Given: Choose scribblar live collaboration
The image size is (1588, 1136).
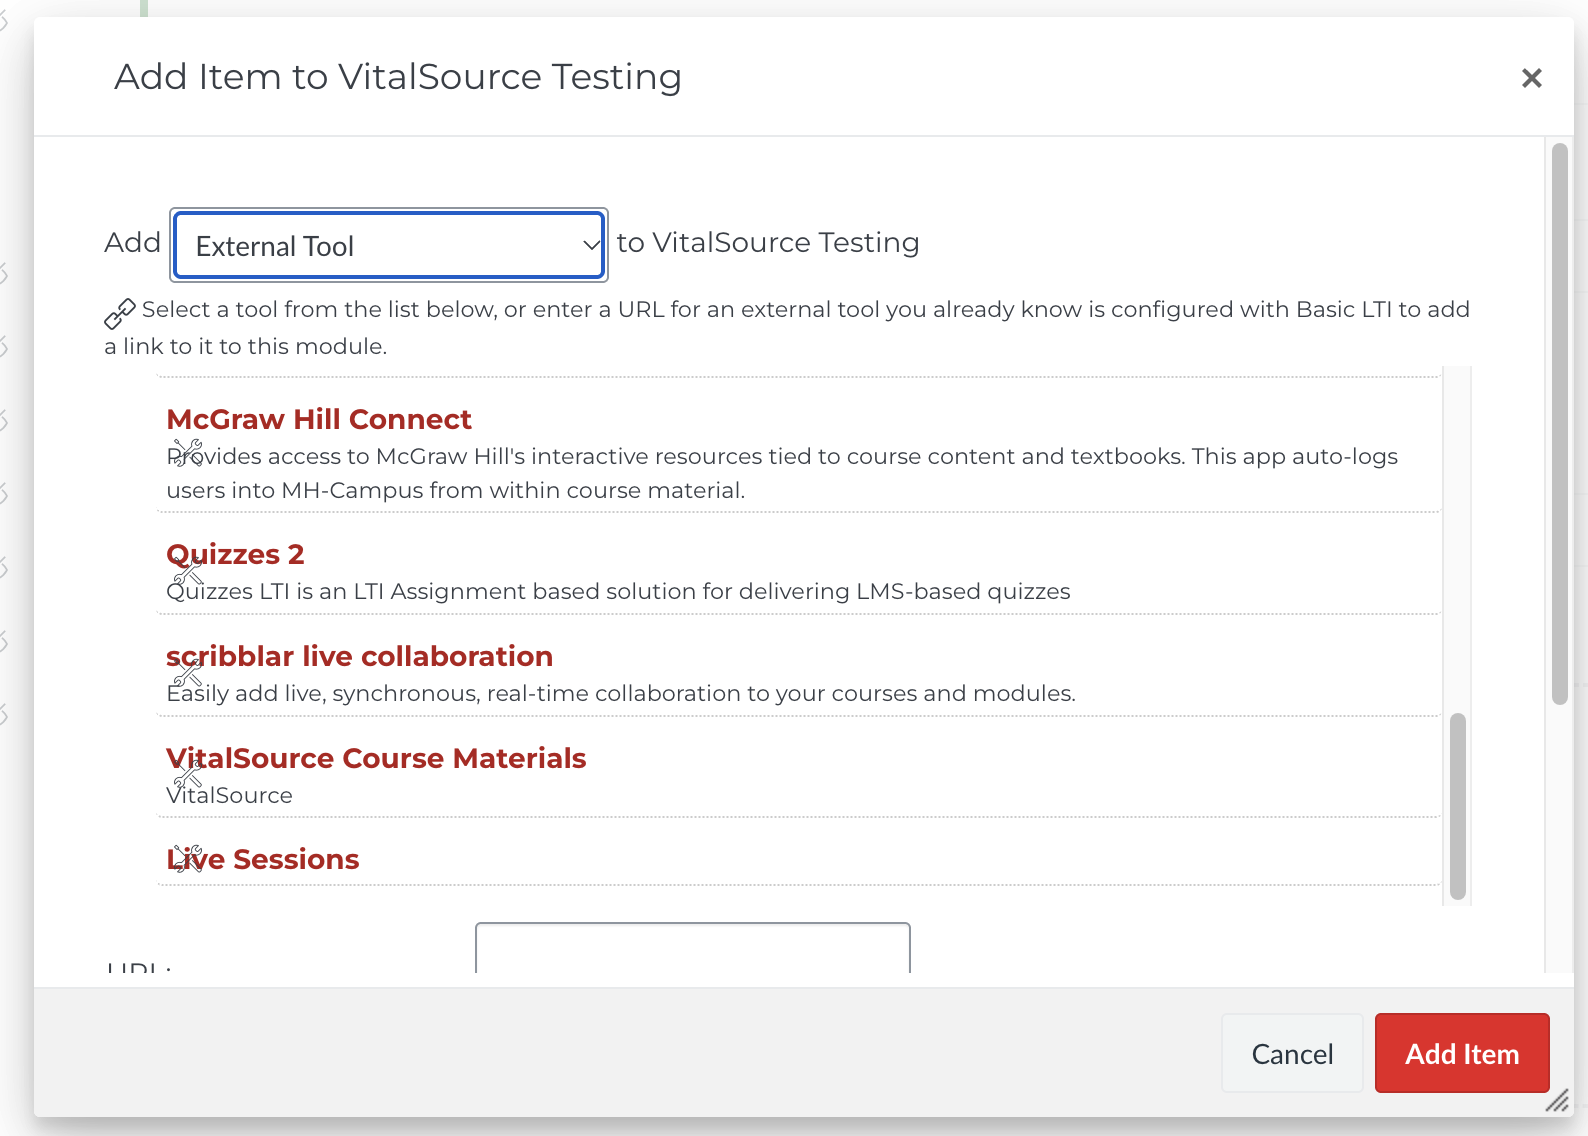Looking at the screenshot, I should coord(359,656).
